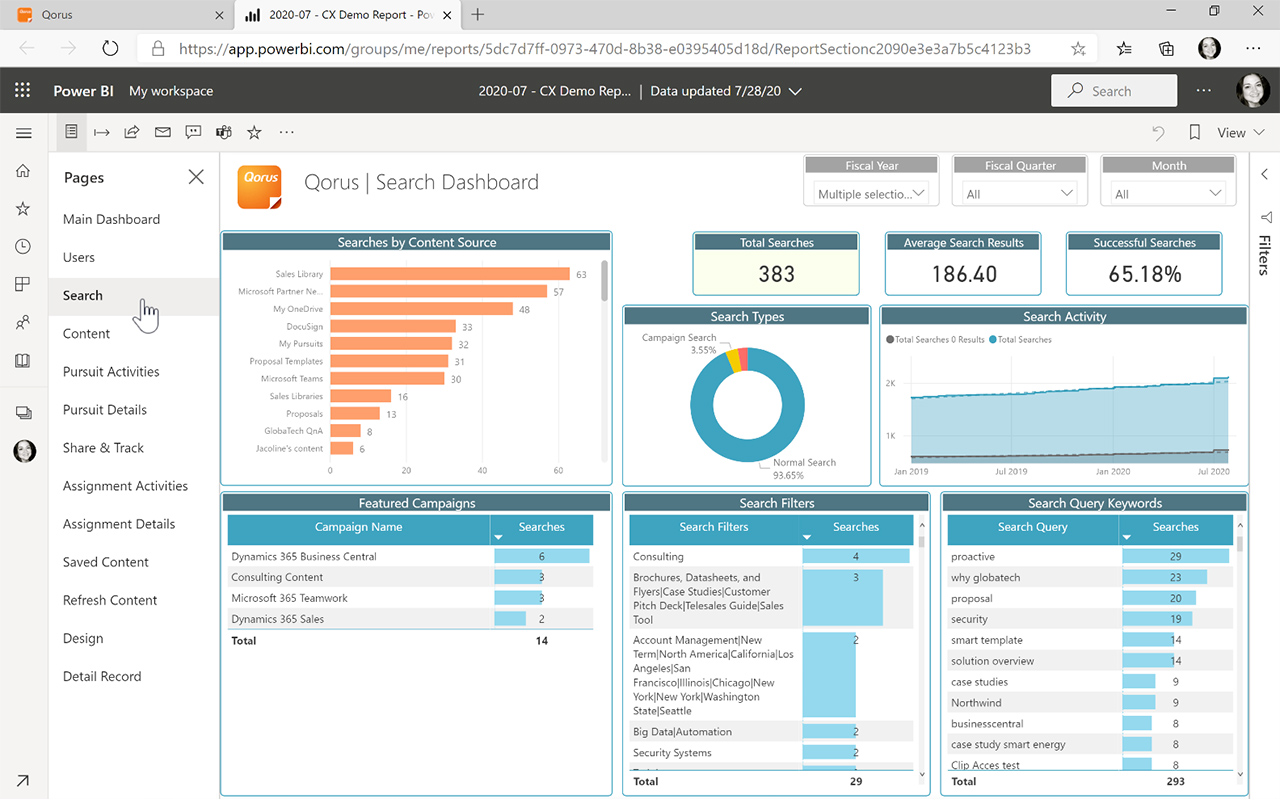
Task: Click the Total Searches legend marker
Action: point(992,340)
